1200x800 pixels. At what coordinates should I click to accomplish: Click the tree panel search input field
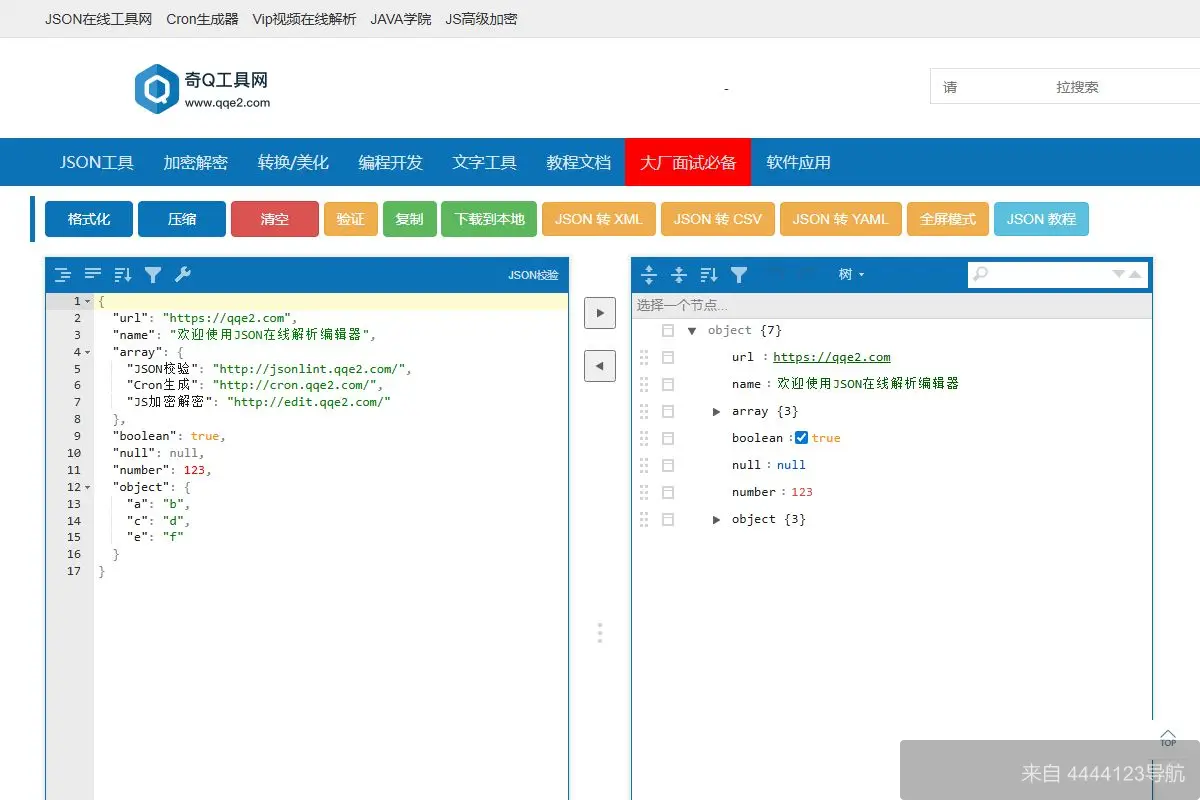pos(1050,274)
